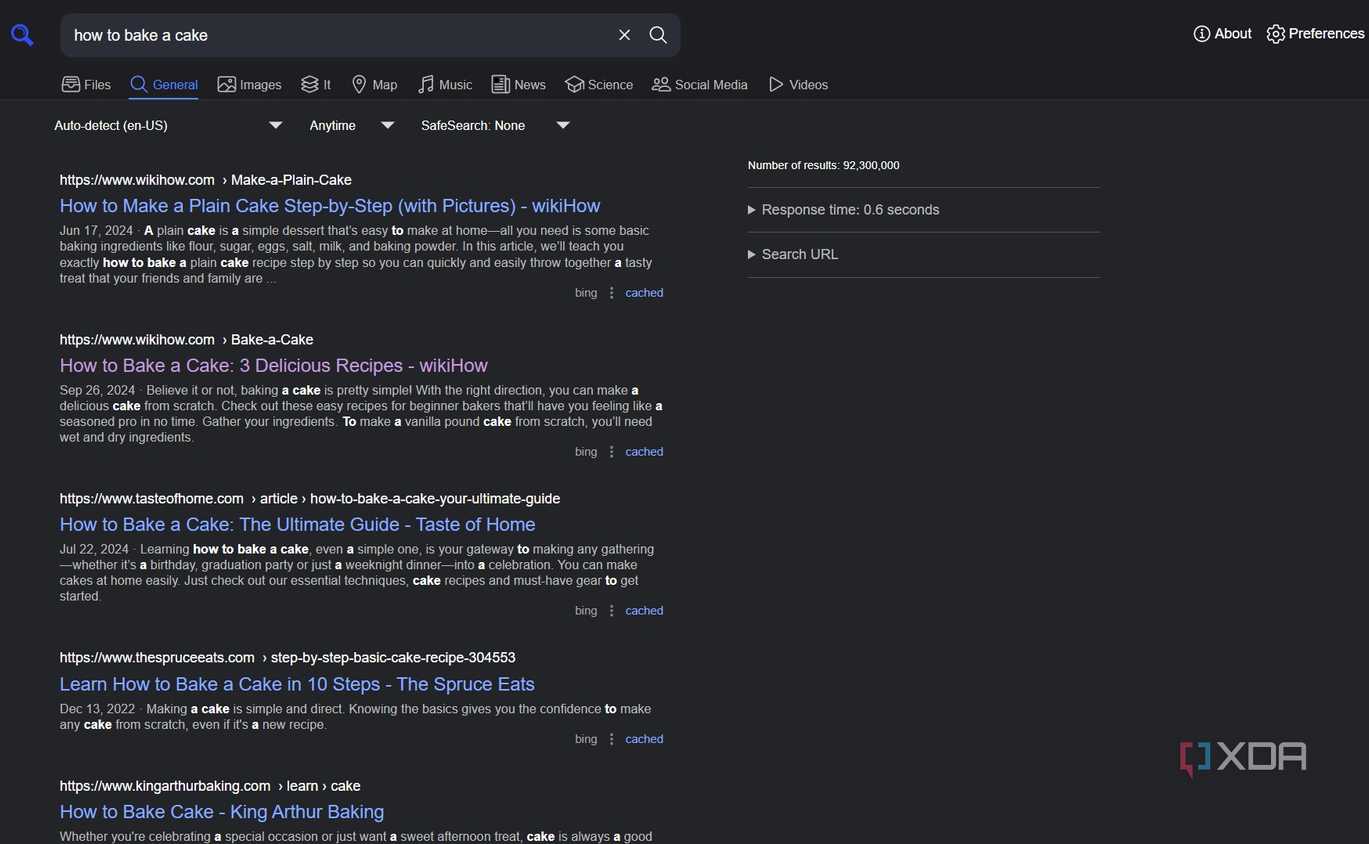The width and height of the screenshot is (1369, 844).
Task: Click the wikihow.com Make-a-Plain-Cake URL
Action: (205, 180)
